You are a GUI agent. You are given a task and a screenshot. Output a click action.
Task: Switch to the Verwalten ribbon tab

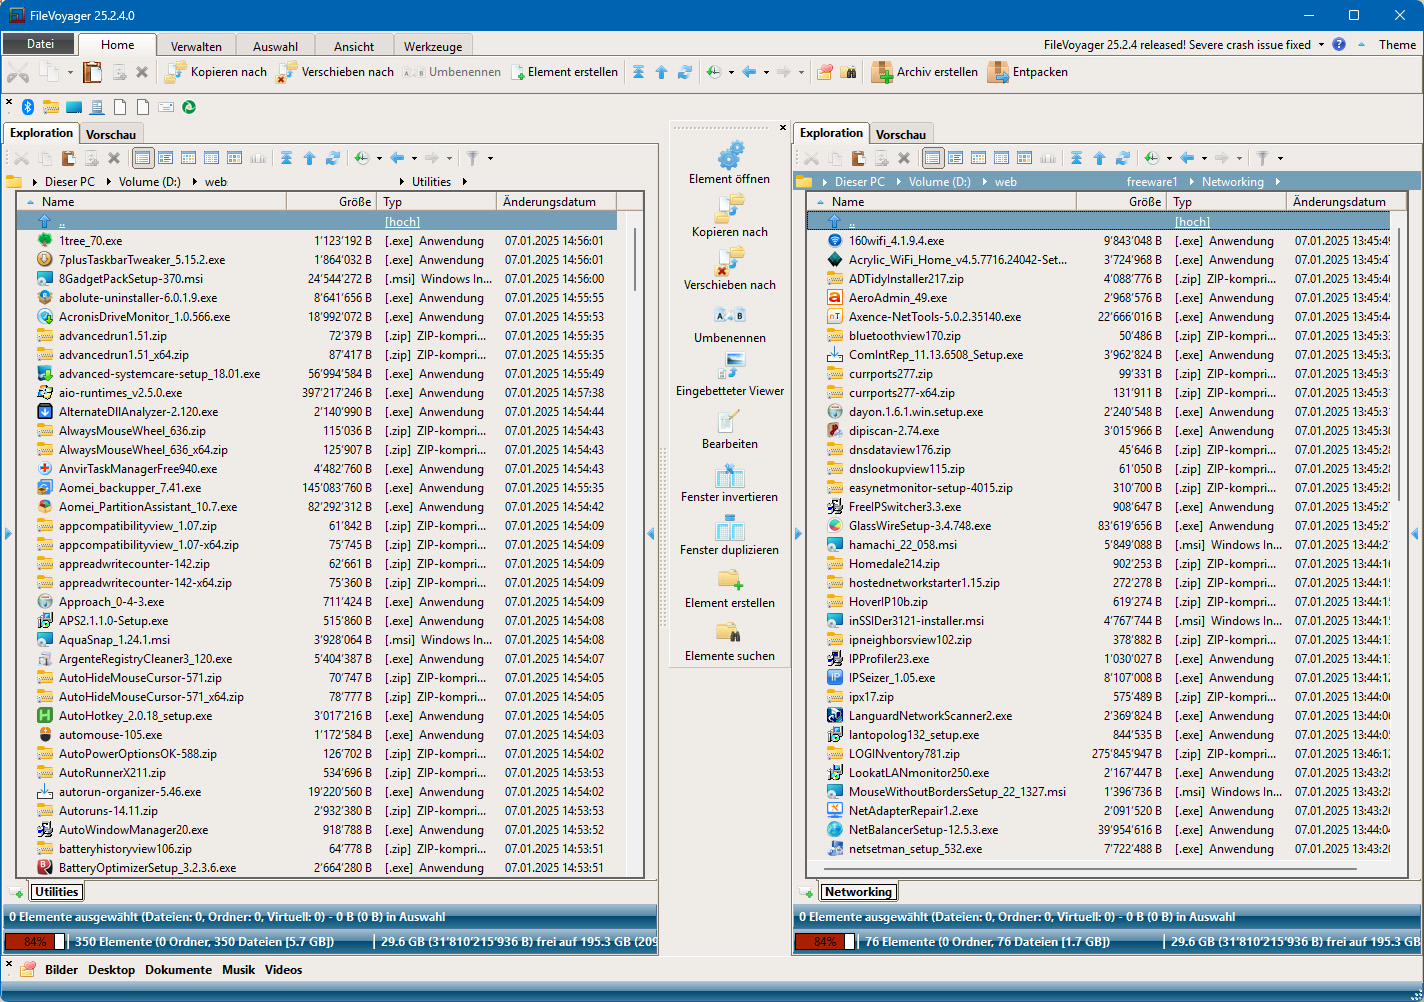click(x=196, y=46)
